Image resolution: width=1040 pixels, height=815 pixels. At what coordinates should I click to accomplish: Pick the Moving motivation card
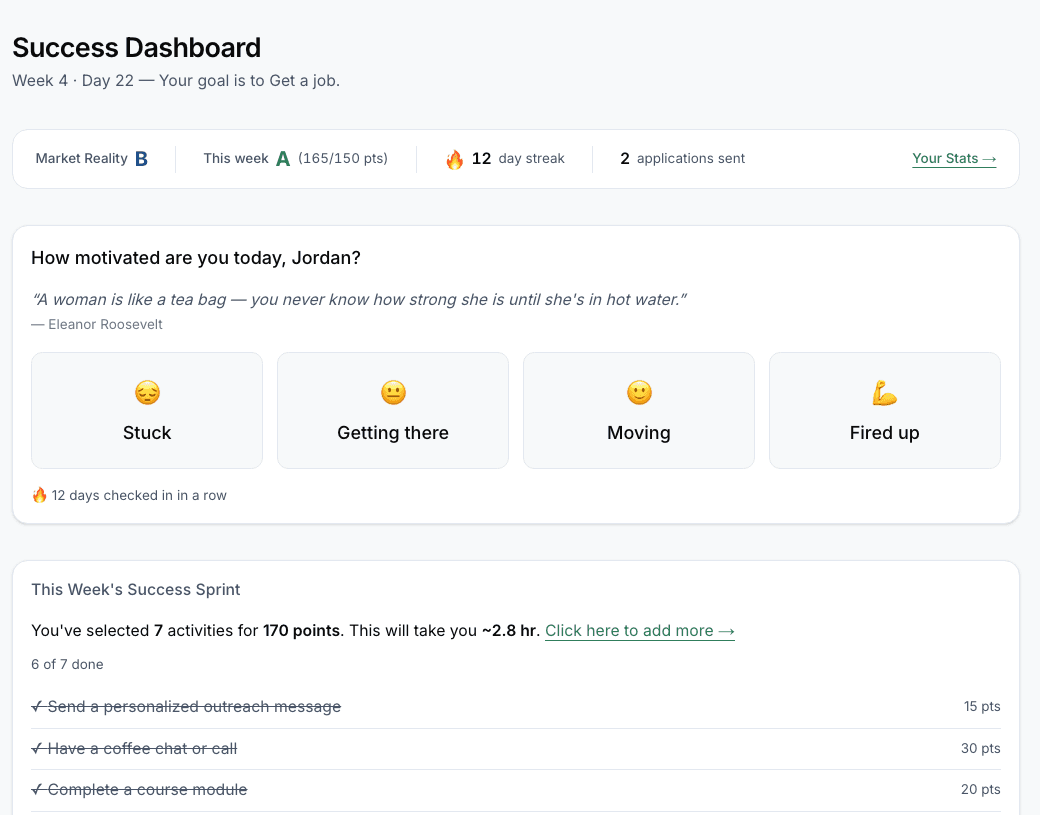coord(639,410)
